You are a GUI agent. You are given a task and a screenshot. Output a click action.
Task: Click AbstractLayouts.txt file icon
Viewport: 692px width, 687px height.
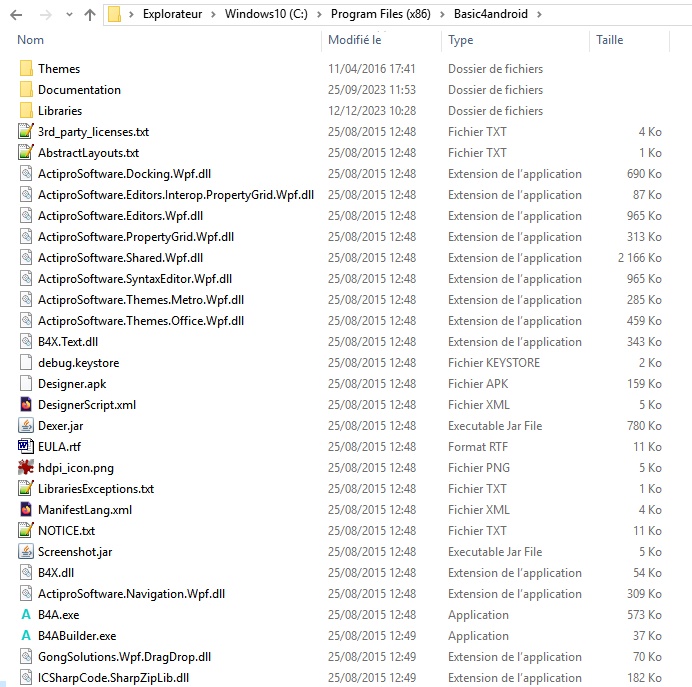point(26,153)
